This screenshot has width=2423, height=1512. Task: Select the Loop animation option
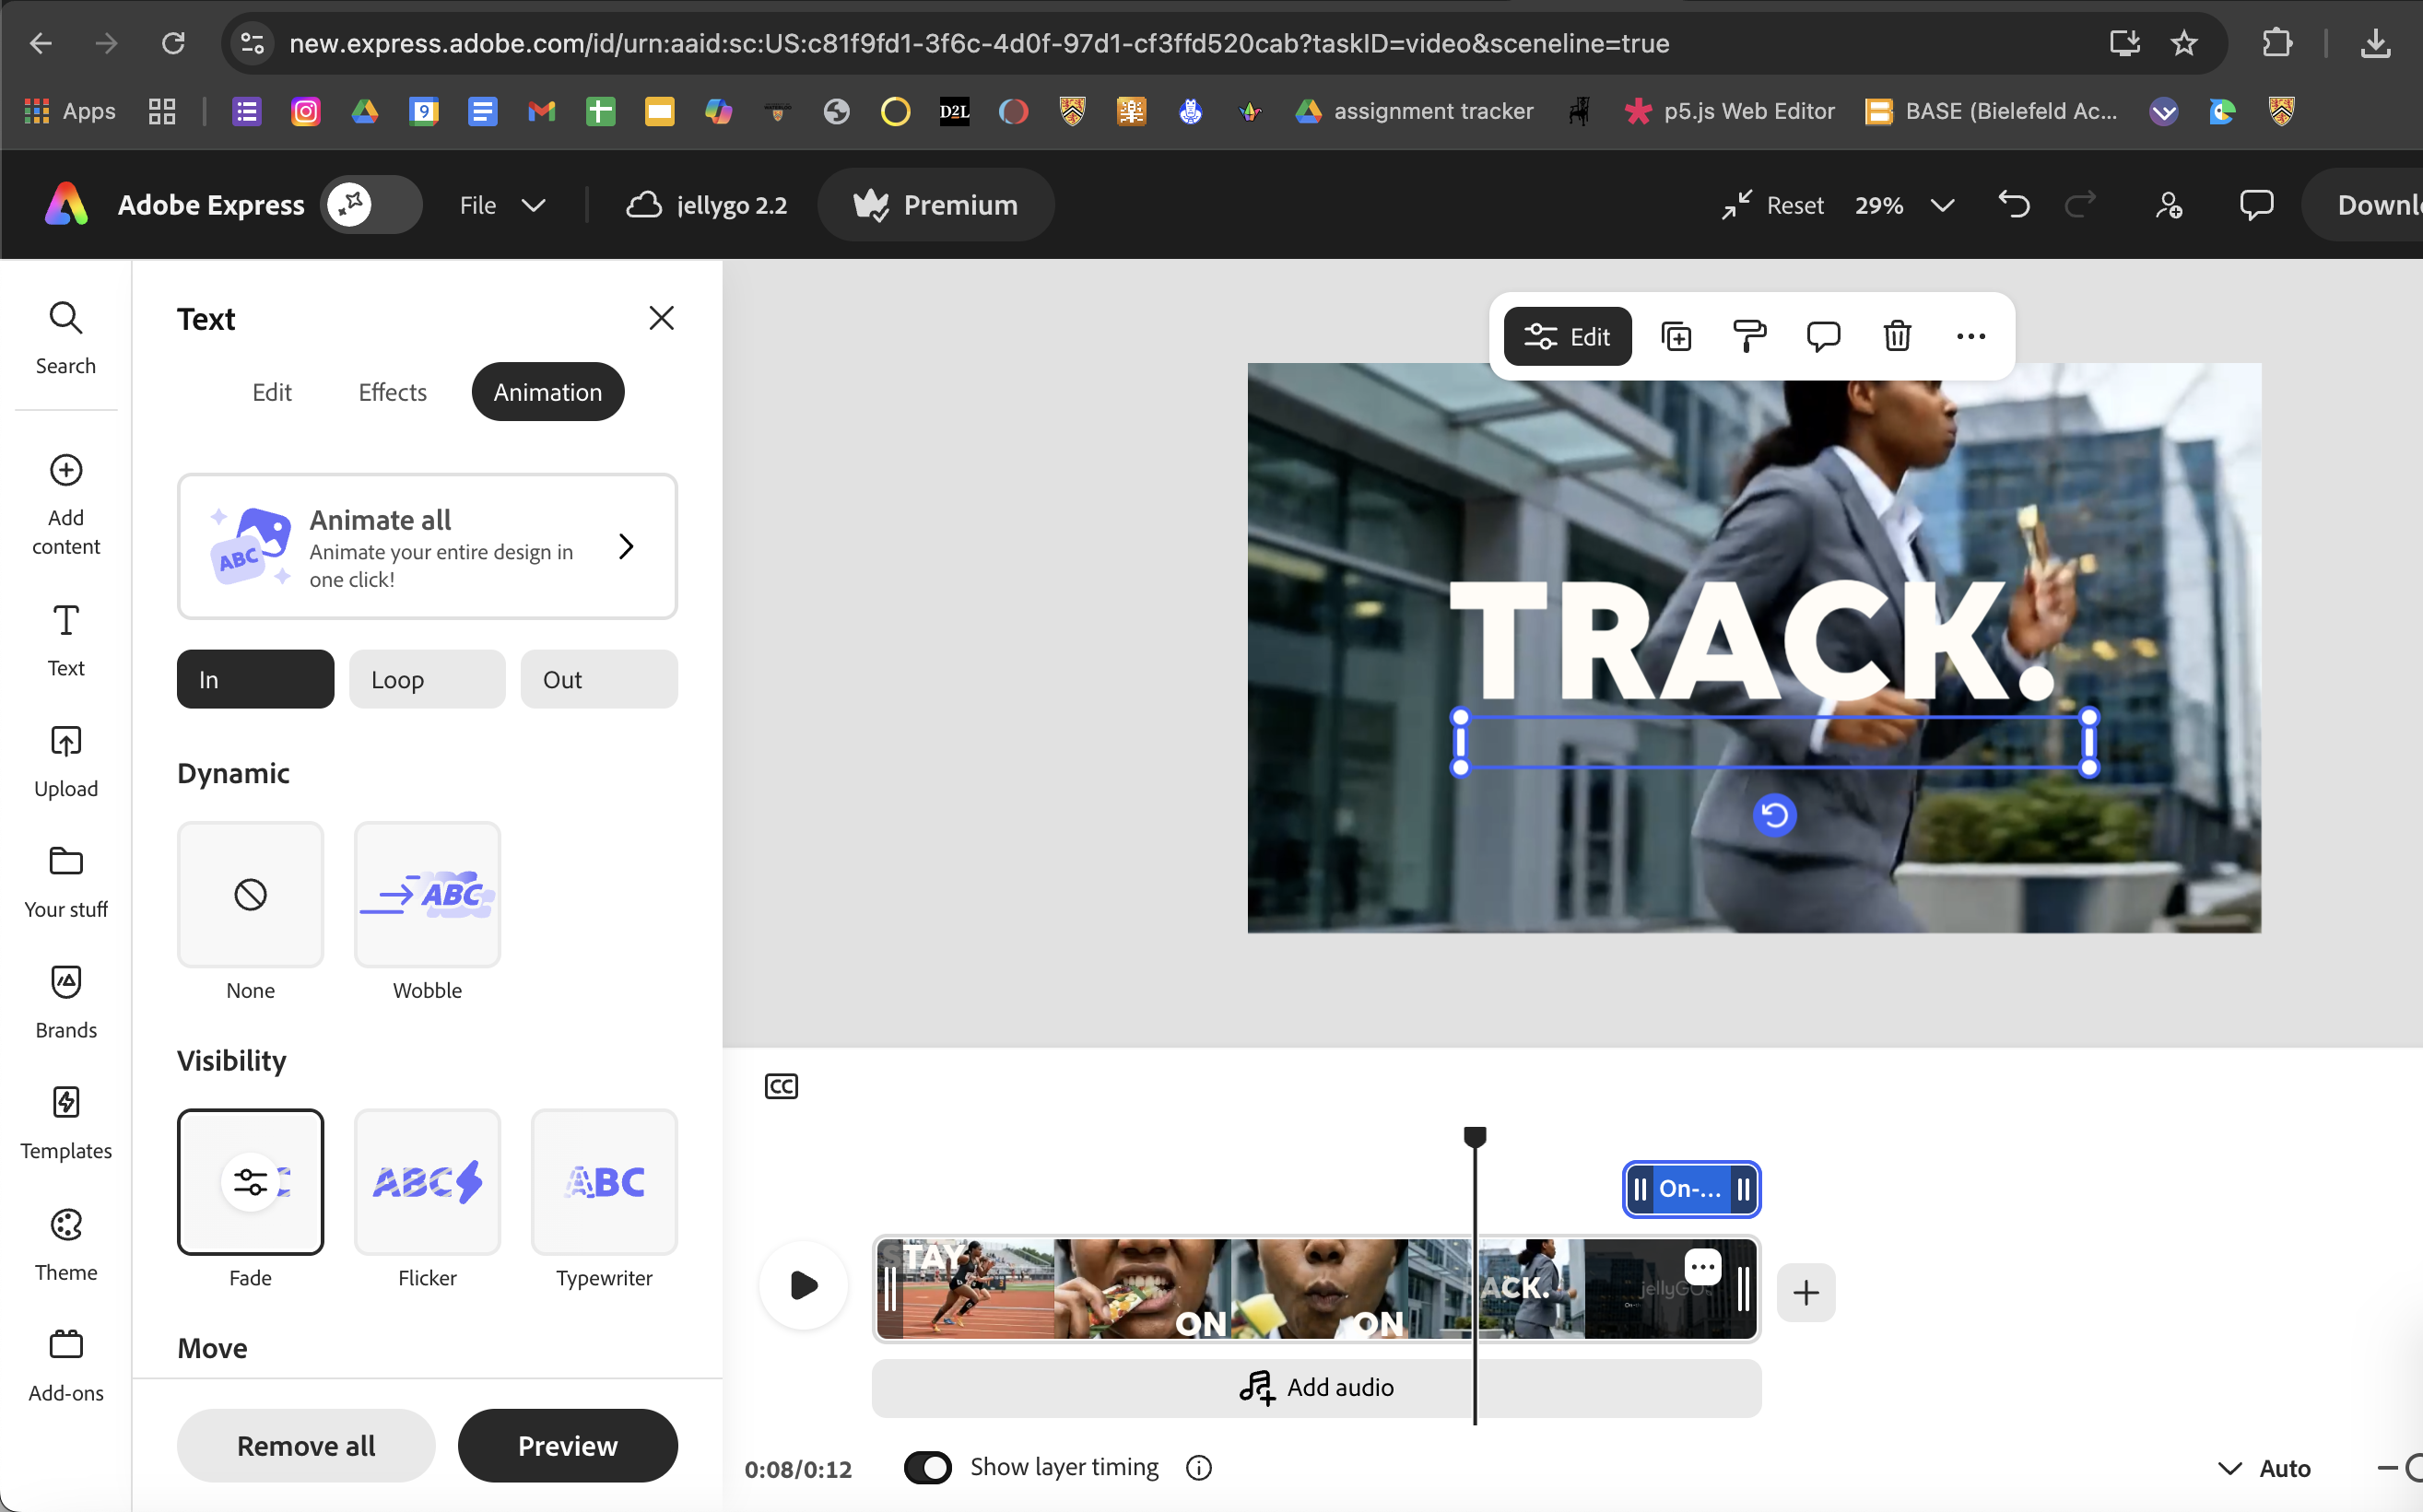[x=427, y=679]
